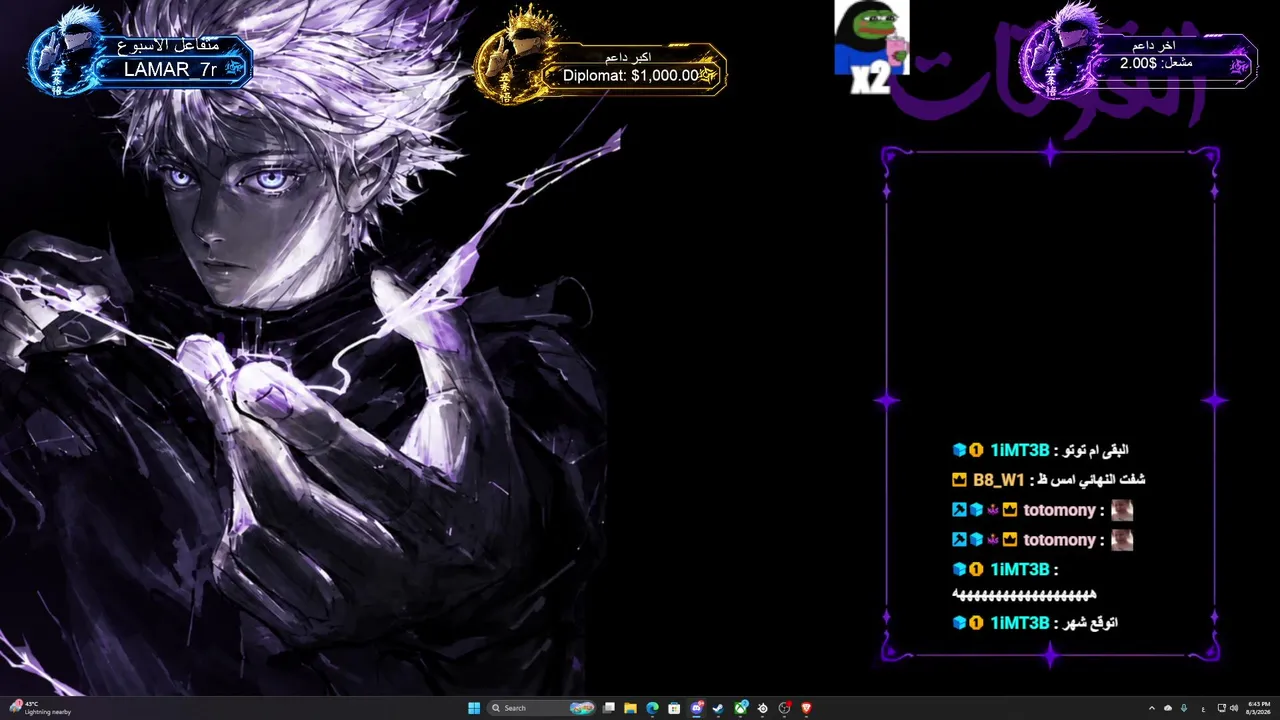1280x720 pixels.
Task: Click the "Diplomat: $1,000.00" top supporter text
Action: [x=632, y=75]
